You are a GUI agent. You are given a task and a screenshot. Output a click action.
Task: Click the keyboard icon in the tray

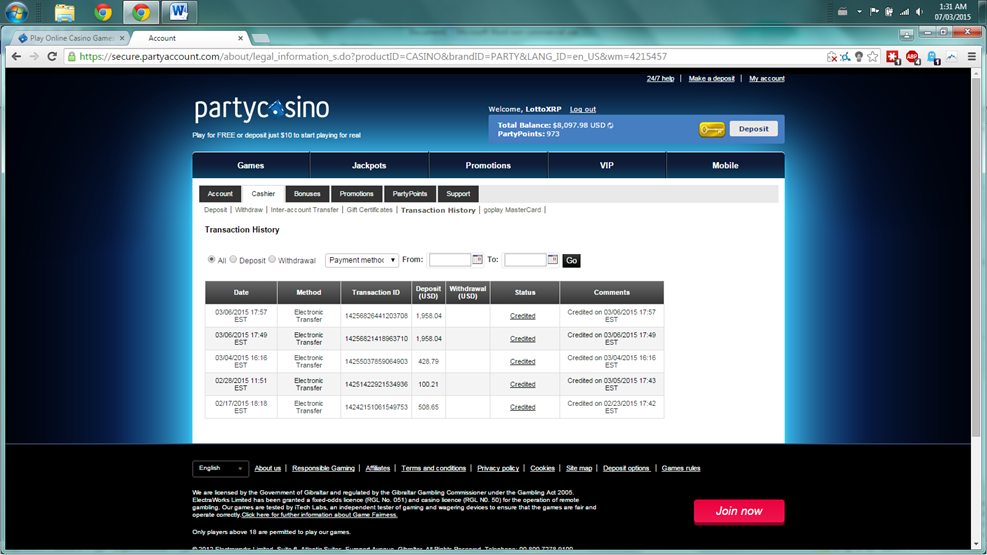point(842,11)
